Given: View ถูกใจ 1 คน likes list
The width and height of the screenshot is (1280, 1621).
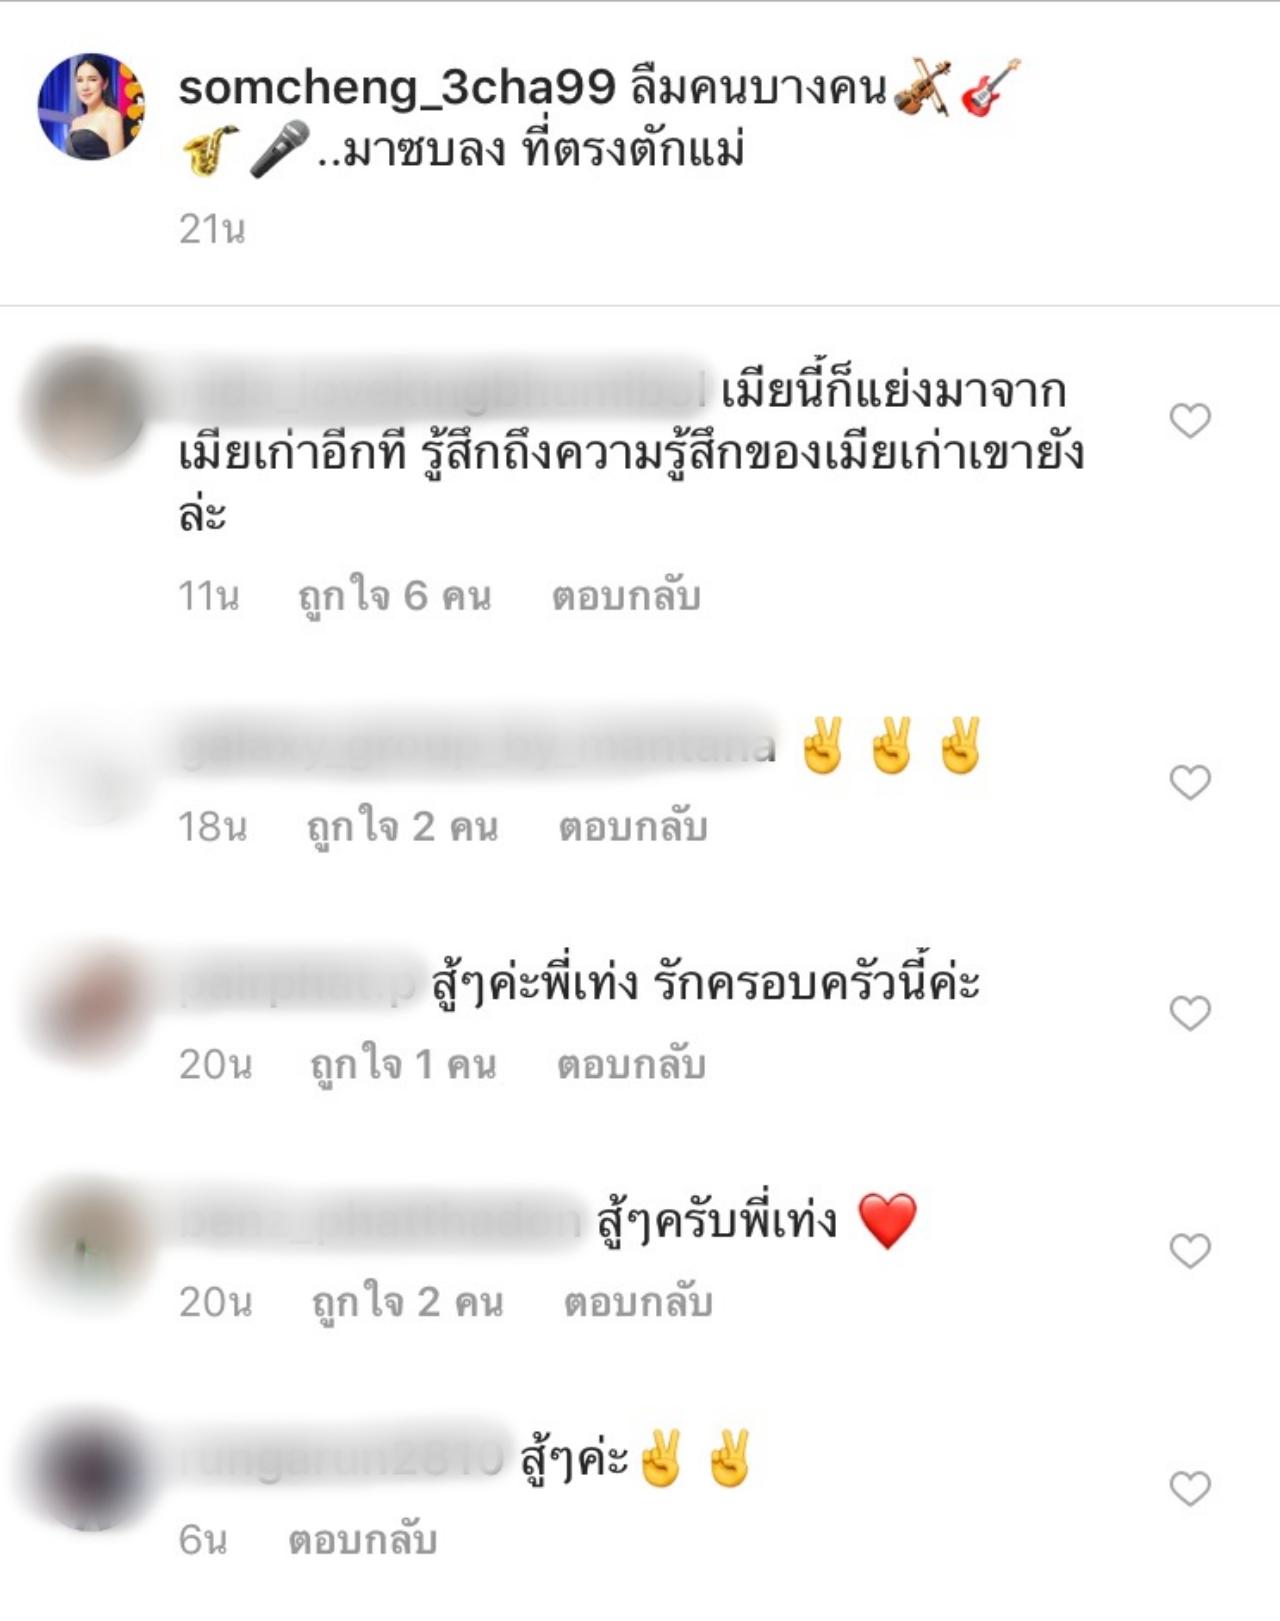Looking at the screenshot, I should pos(403,1066).
